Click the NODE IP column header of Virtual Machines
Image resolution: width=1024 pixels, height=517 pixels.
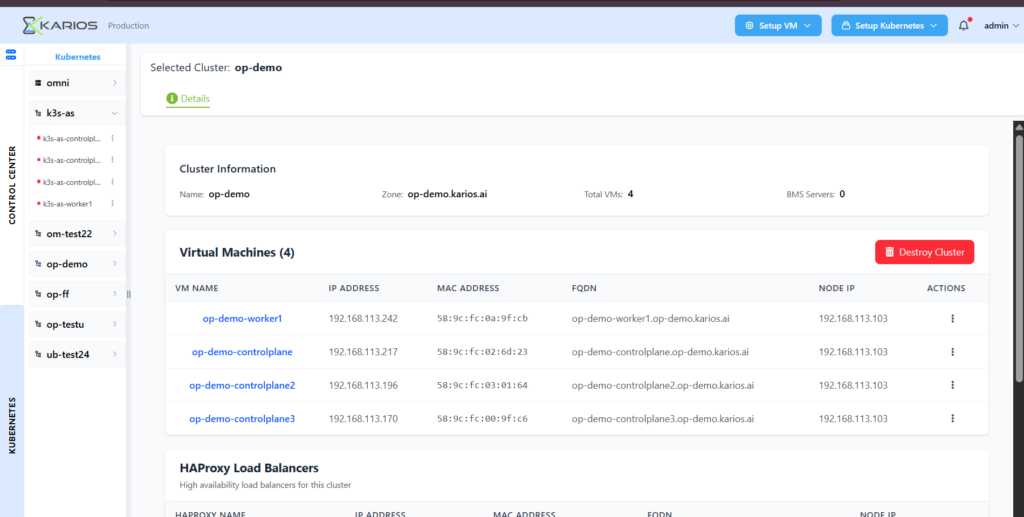[837, 288]
